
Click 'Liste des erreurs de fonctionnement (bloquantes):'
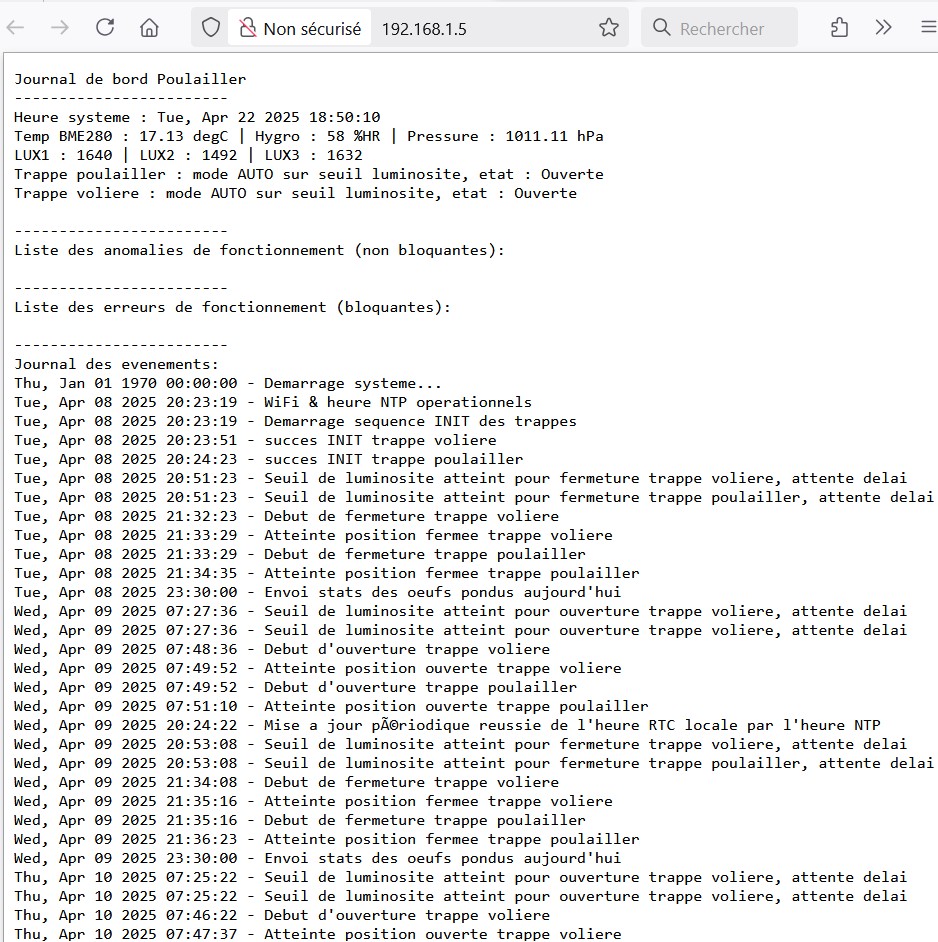233,308
